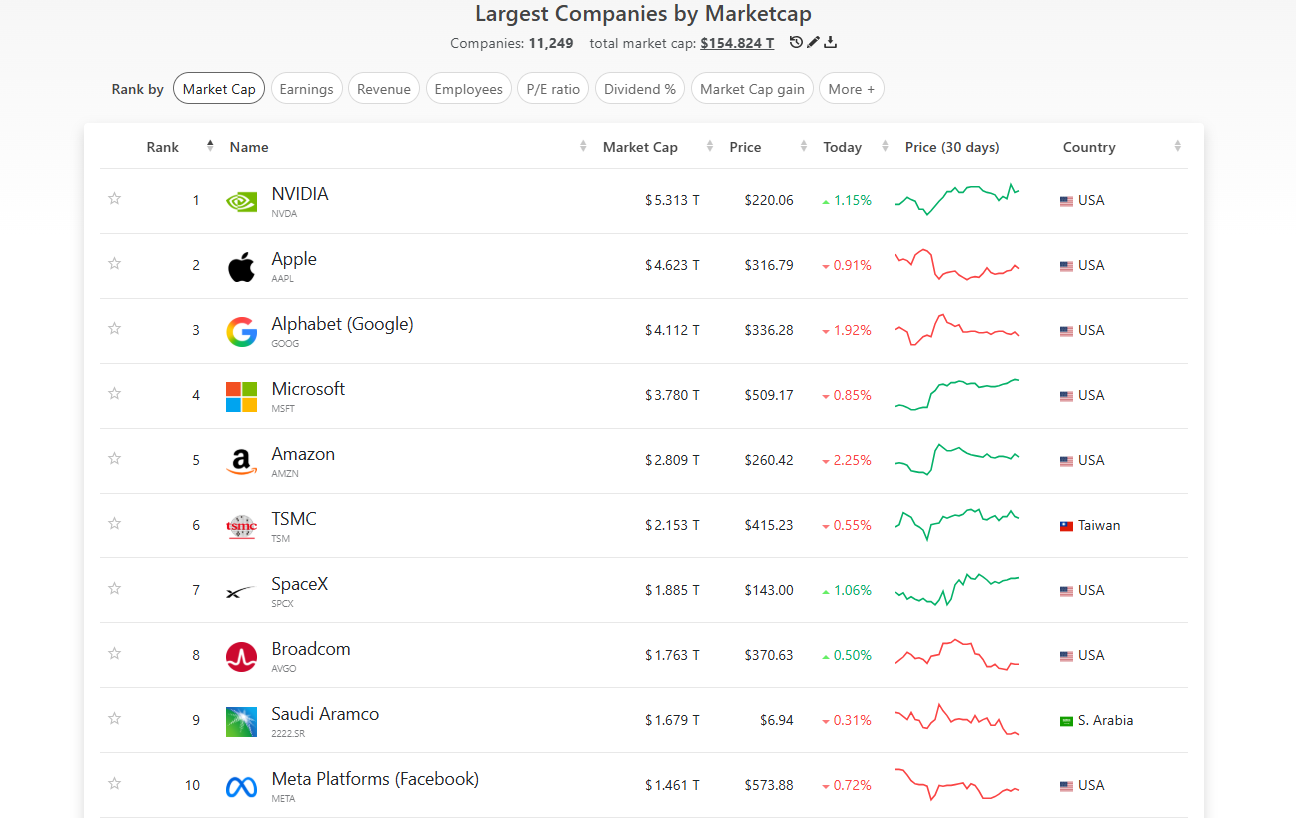Click the download icon beside market cap total
The width and height of the screenshot is (1296, 818).
830,42
